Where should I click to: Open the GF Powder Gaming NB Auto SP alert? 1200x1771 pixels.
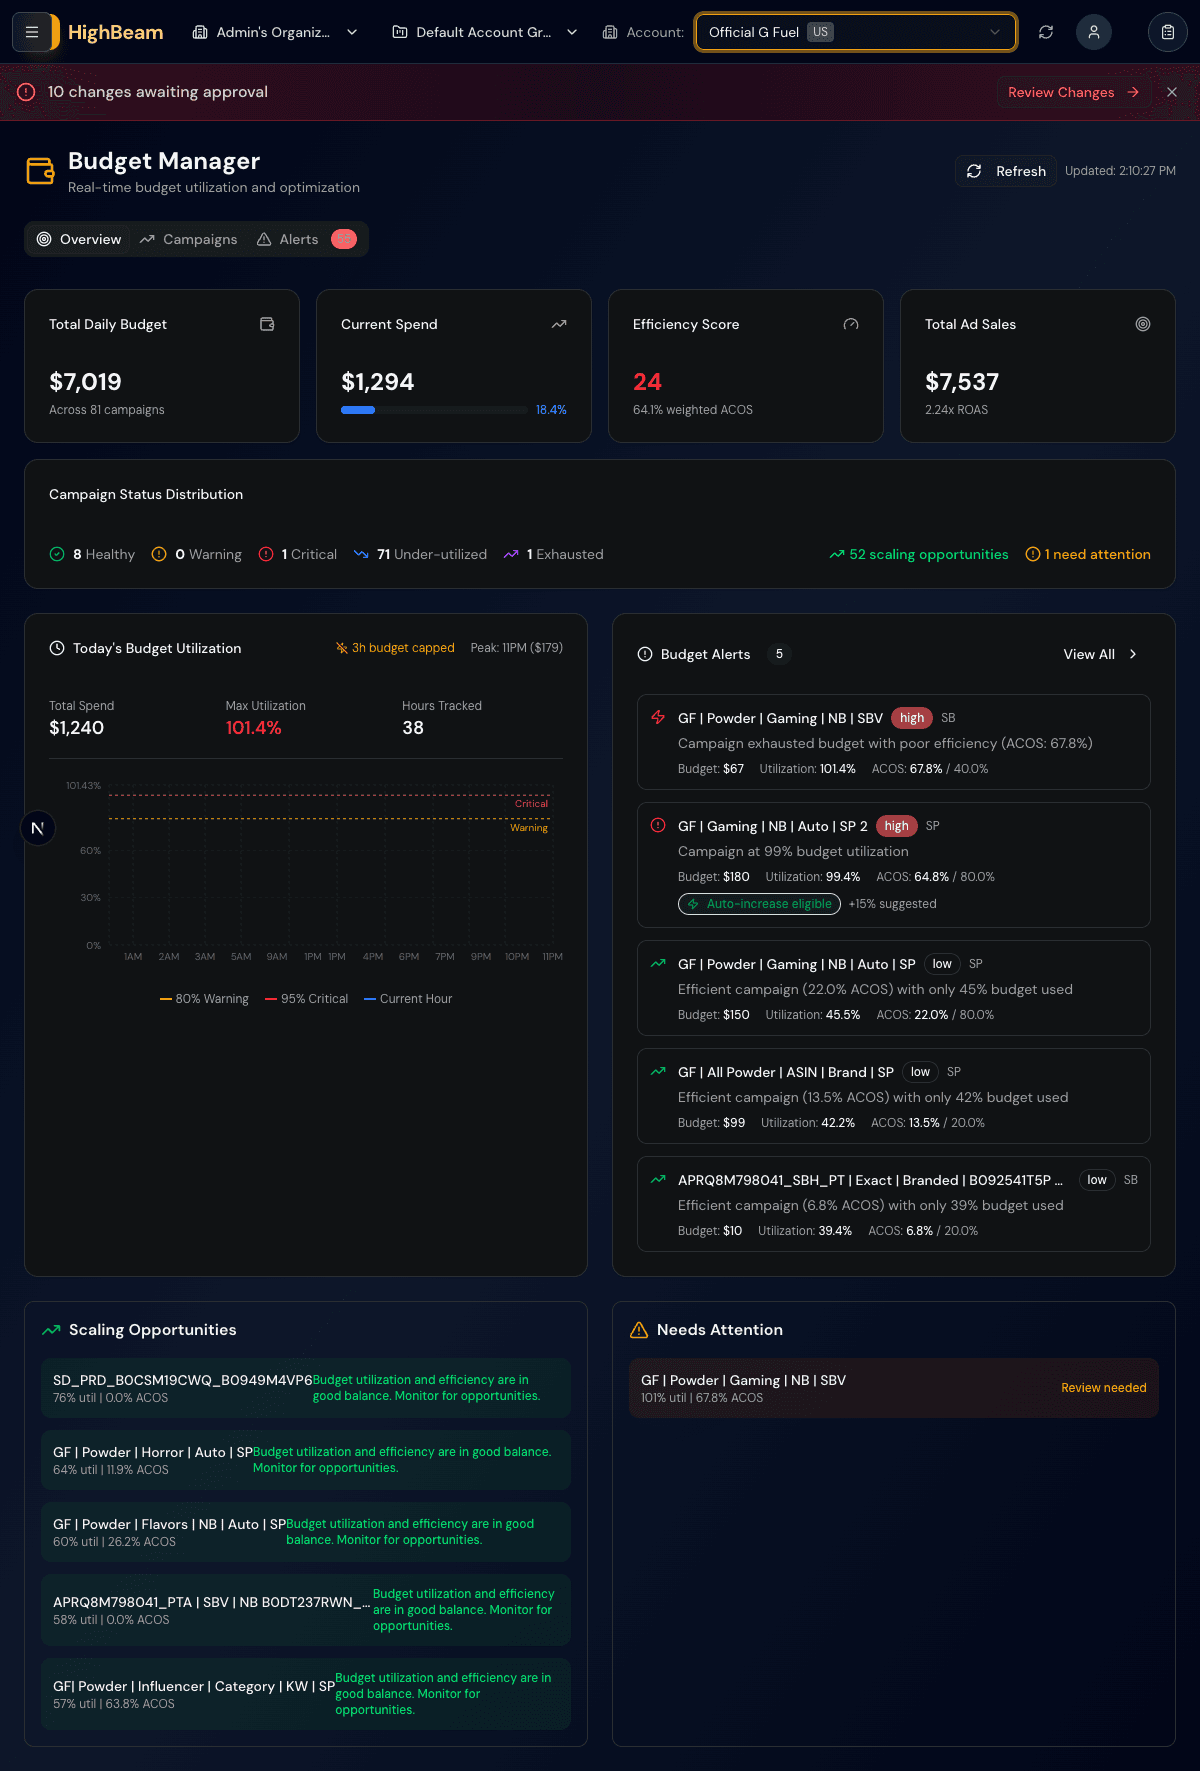tap(894, 988)
